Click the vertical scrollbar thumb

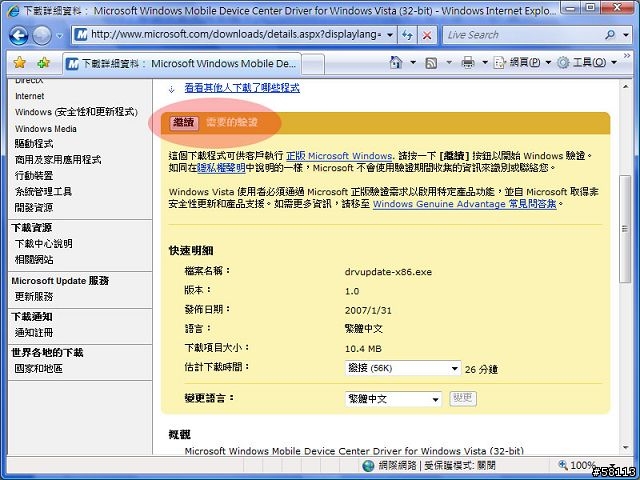(625, 229)
